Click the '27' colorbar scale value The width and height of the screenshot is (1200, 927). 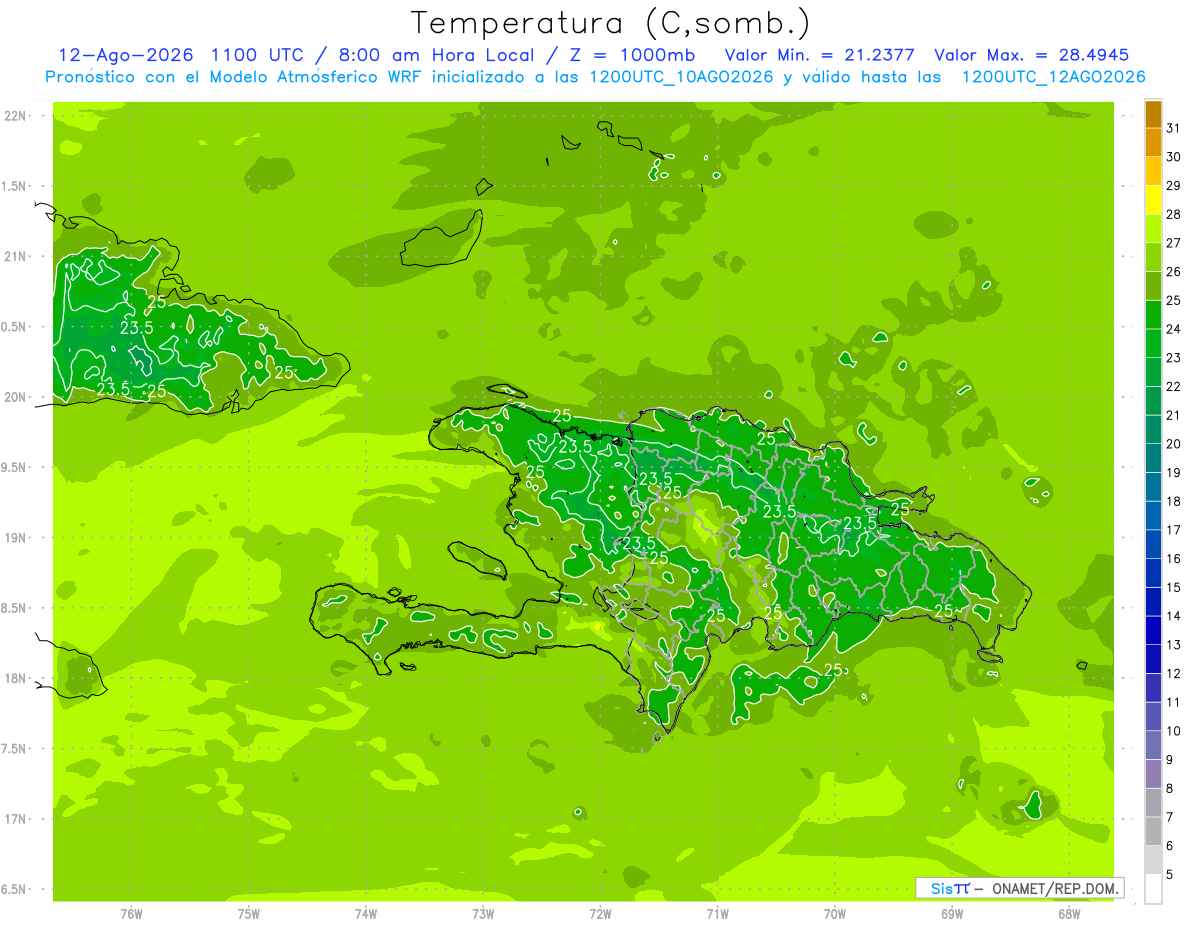coord(1174,243)
